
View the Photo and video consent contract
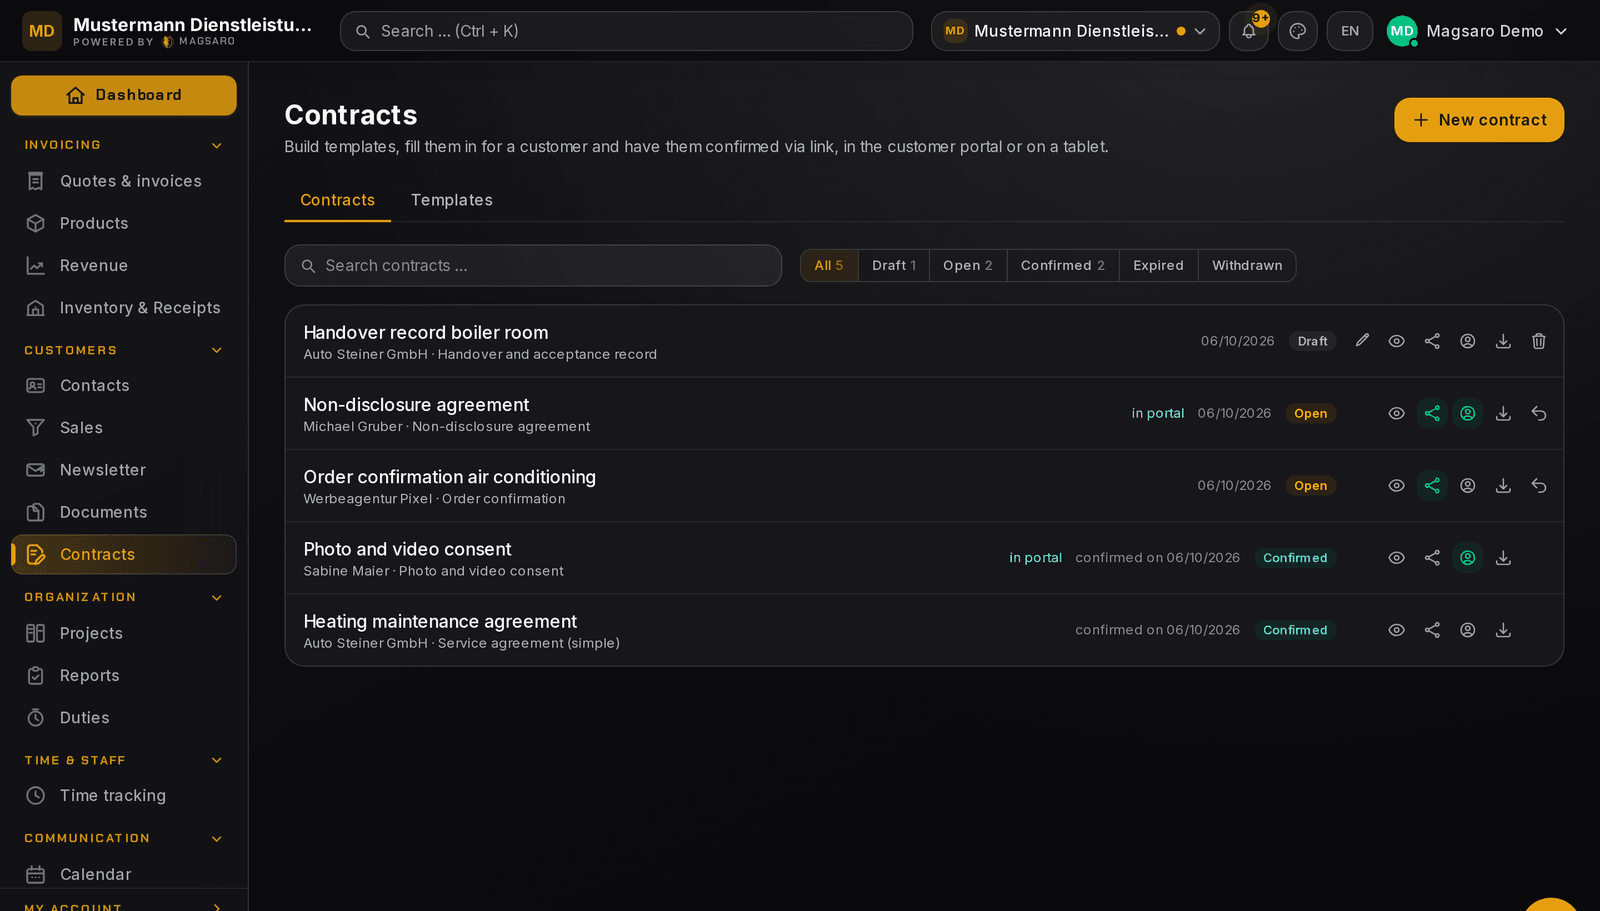coord(1397,558)
